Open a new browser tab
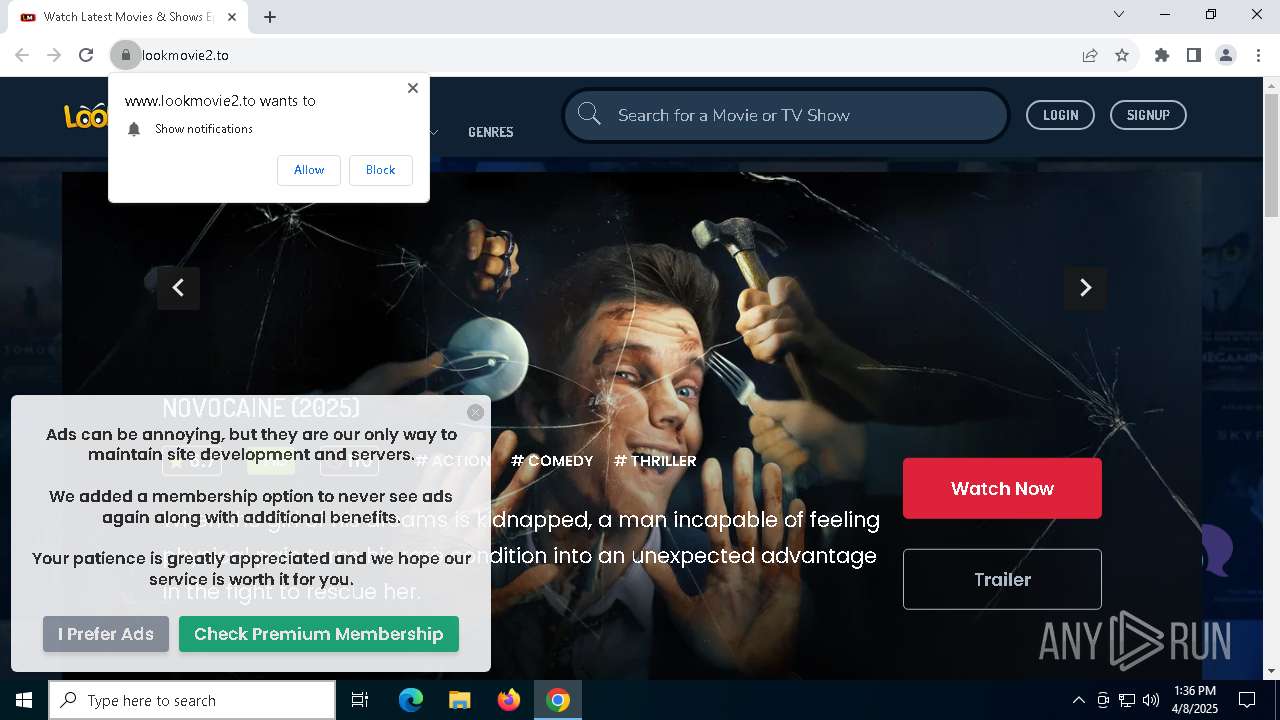This screenshot has width=1280, height=720. point(270,17)
